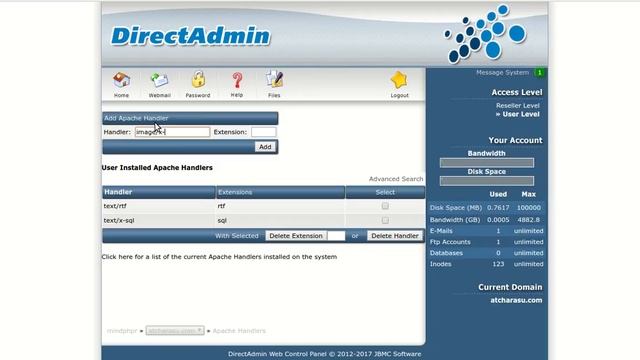This screenshot has width=640, height=360.
Task: Click the Disk Space usage bar
Action: 487,181
